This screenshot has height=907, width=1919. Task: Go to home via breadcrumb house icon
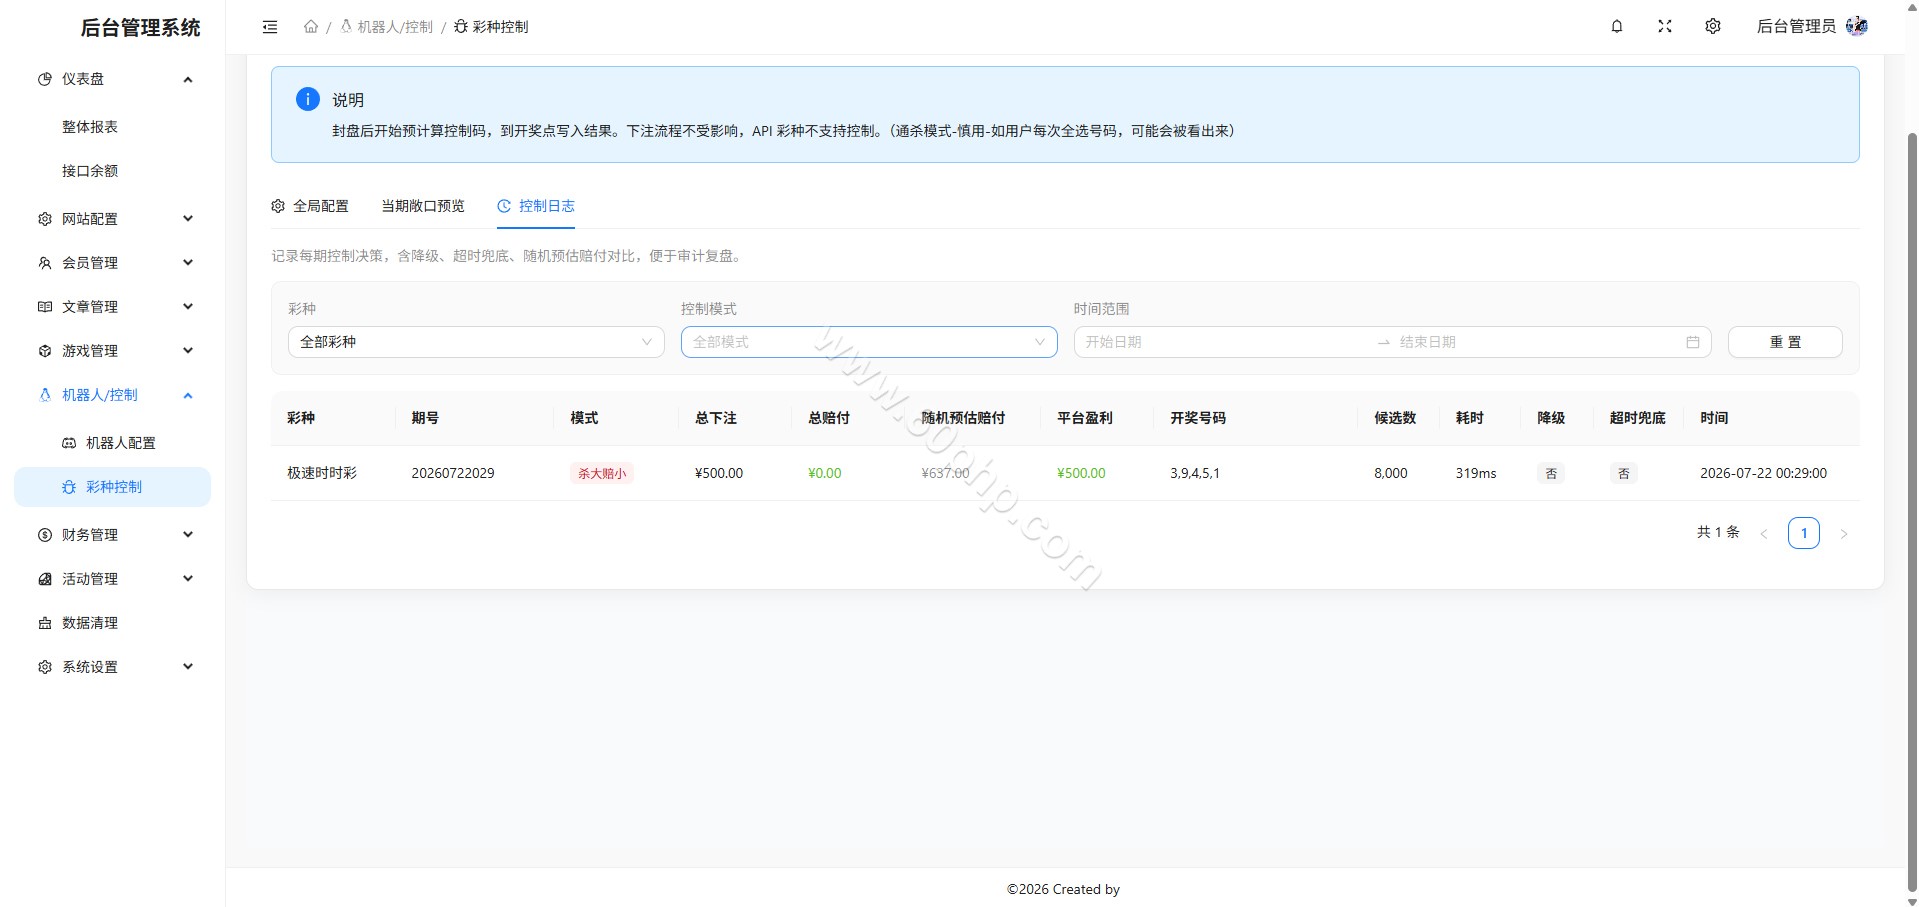[311, 27]
